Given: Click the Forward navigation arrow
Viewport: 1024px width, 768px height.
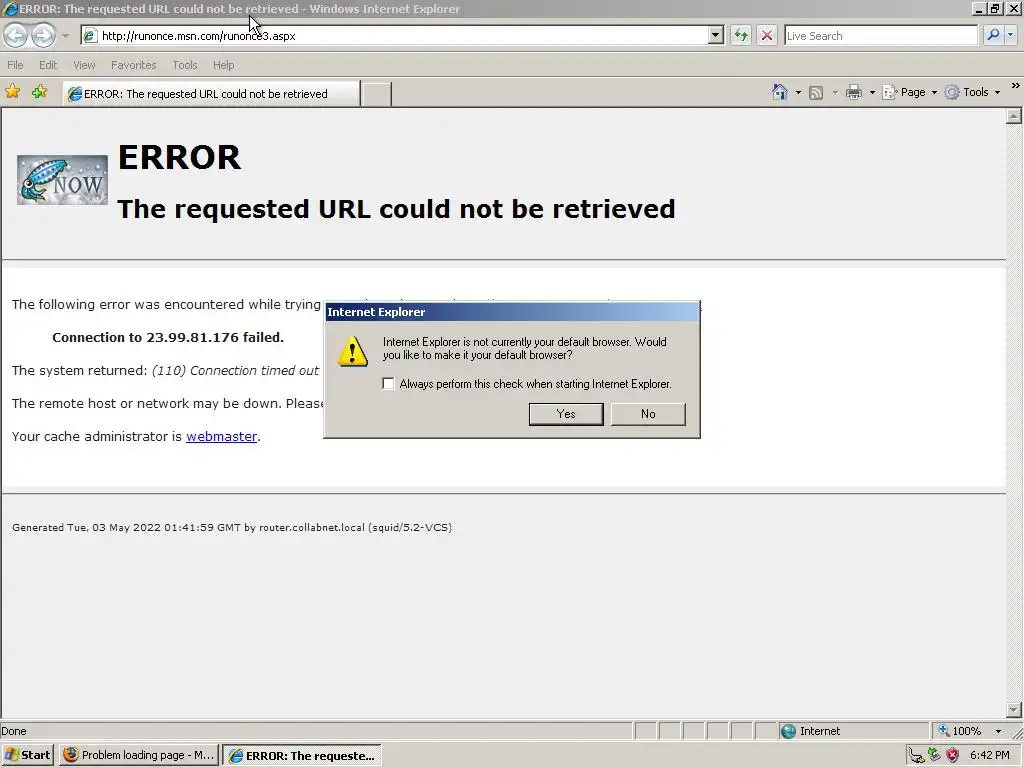Looking at the screenshot, I should [43, 35].
